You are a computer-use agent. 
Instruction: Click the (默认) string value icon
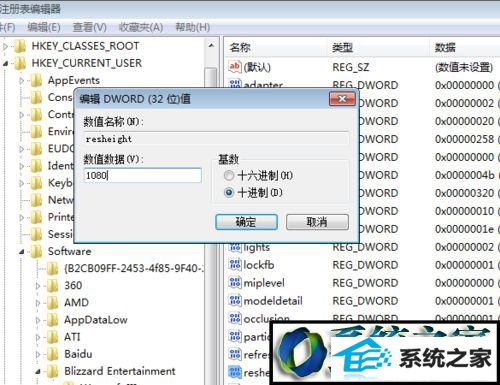[x=235, y=67]
